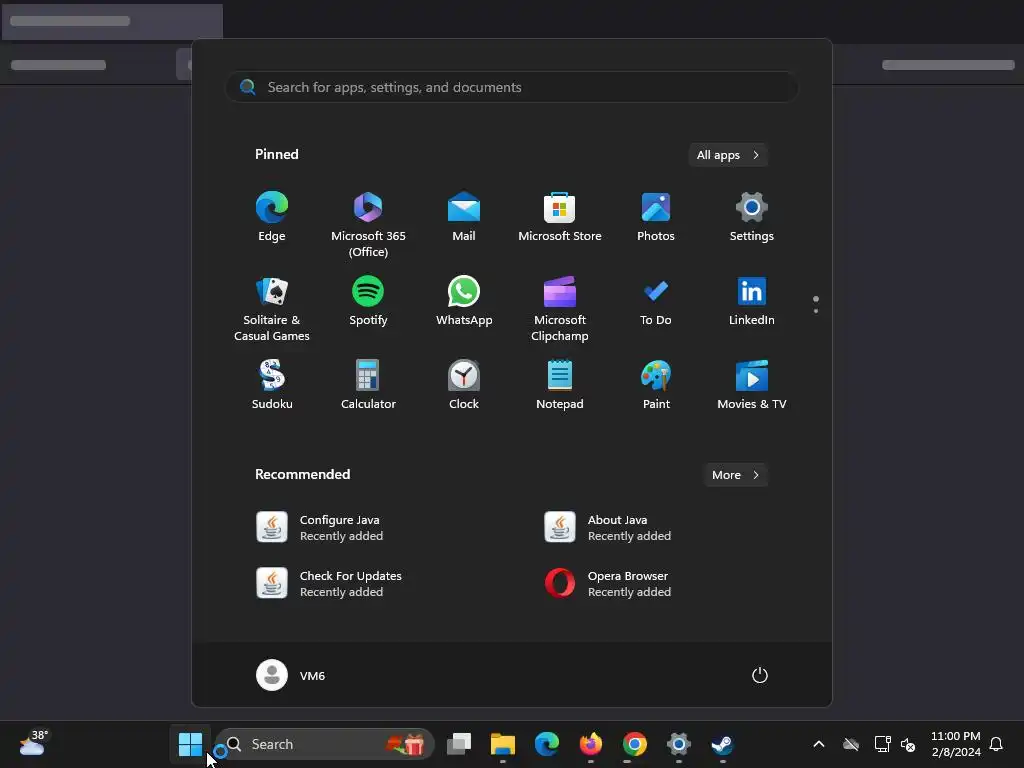Open the Clock app
The image size is (1024, 768).
pyautogui.click(x=464, y=385)
